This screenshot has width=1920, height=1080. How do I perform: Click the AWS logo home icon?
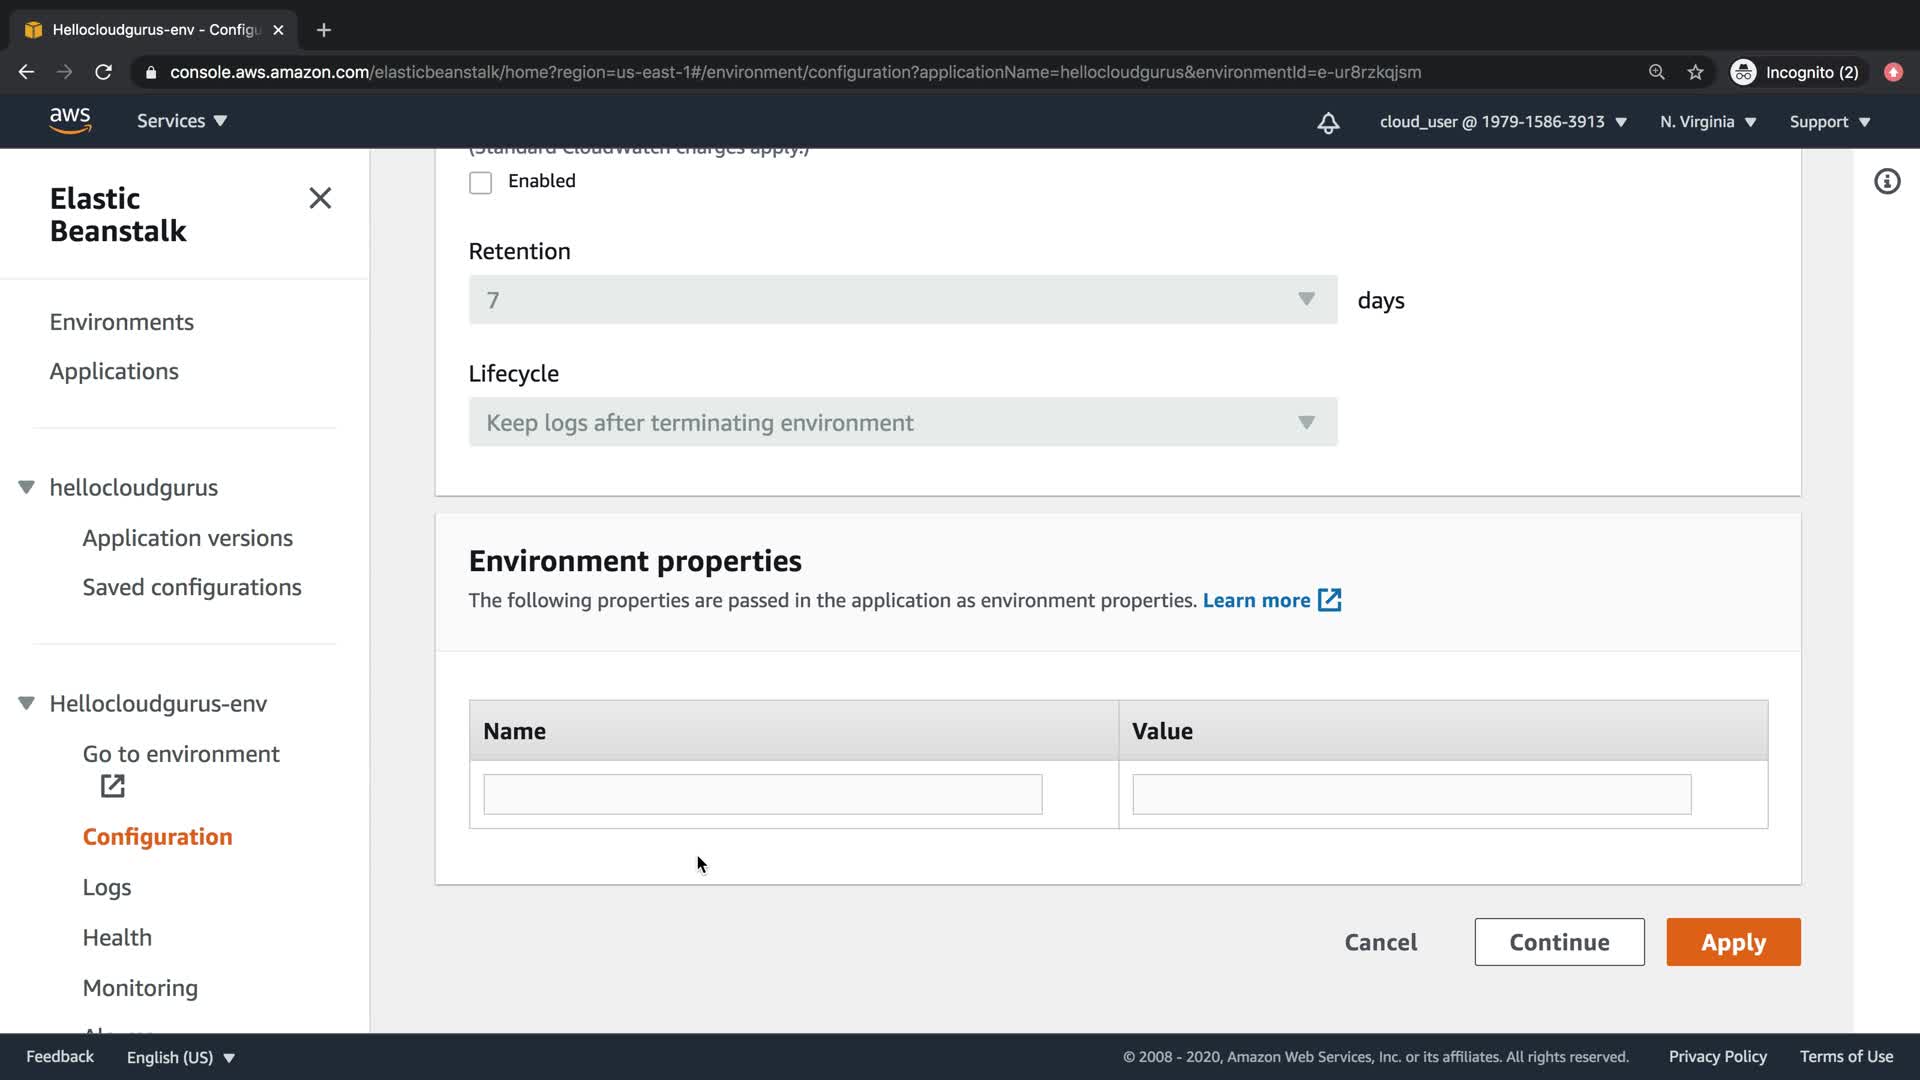coord(70,120)
